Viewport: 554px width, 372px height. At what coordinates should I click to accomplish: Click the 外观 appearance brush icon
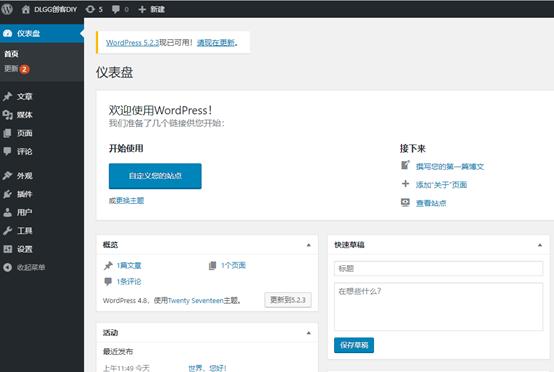point(7,176)
